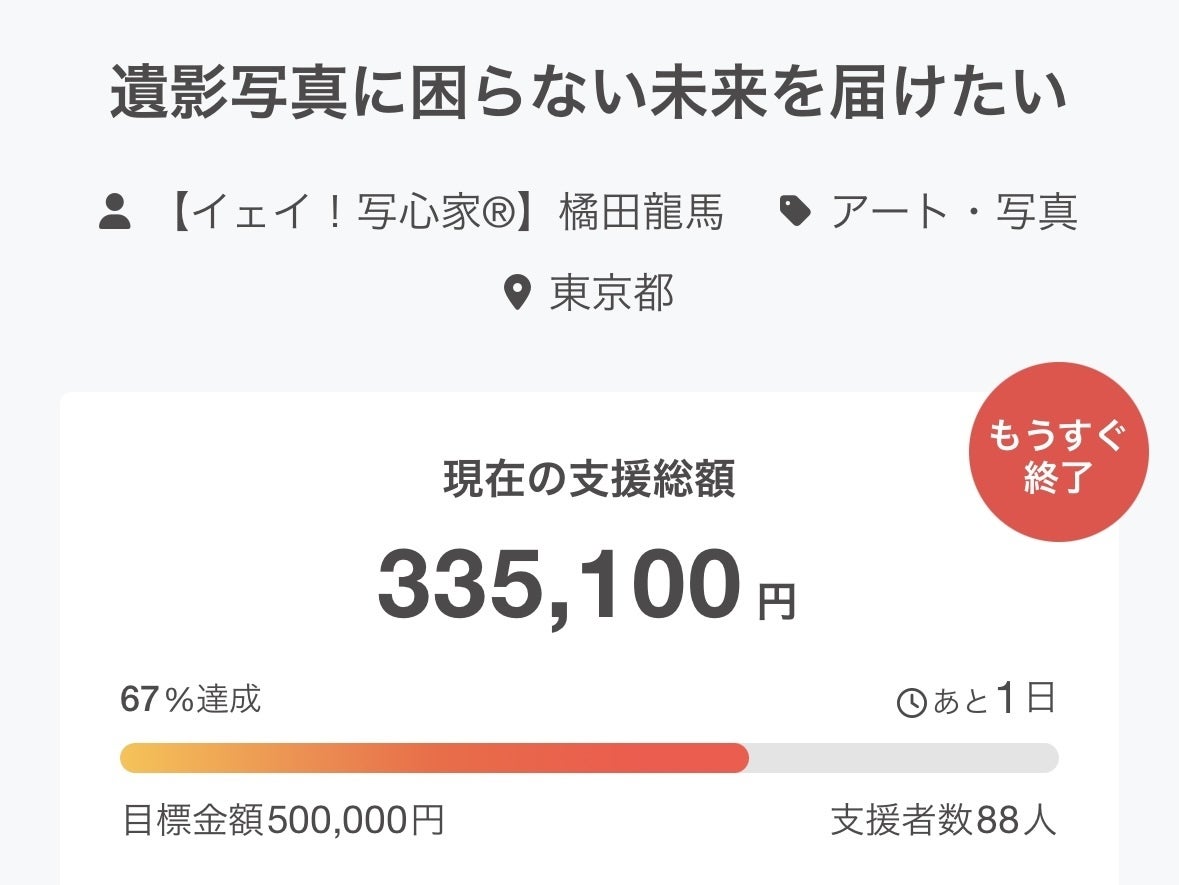Viewport: 1179px width, 885px height.
Task: Select the 東京都 location link
Action: point(612,293)
